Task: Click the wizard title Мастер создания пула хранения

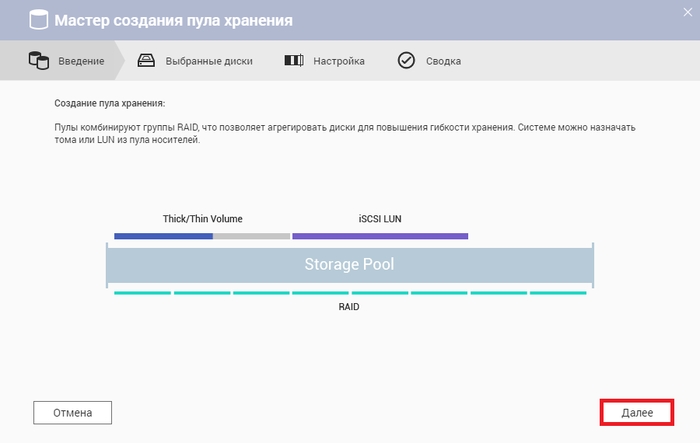Action: 174,21
